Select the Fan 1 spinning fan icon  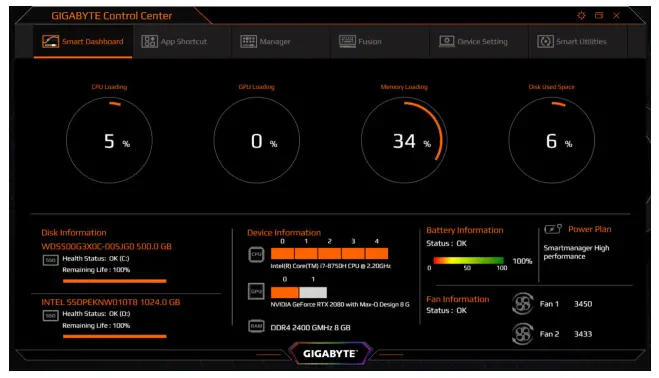522,304
